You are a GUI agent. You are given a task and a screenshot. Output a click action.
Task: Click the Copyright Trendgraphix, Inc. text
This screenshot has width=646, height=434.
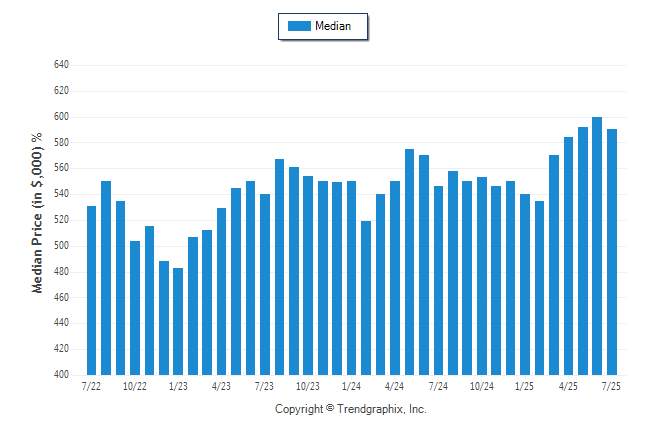[351, 409]
